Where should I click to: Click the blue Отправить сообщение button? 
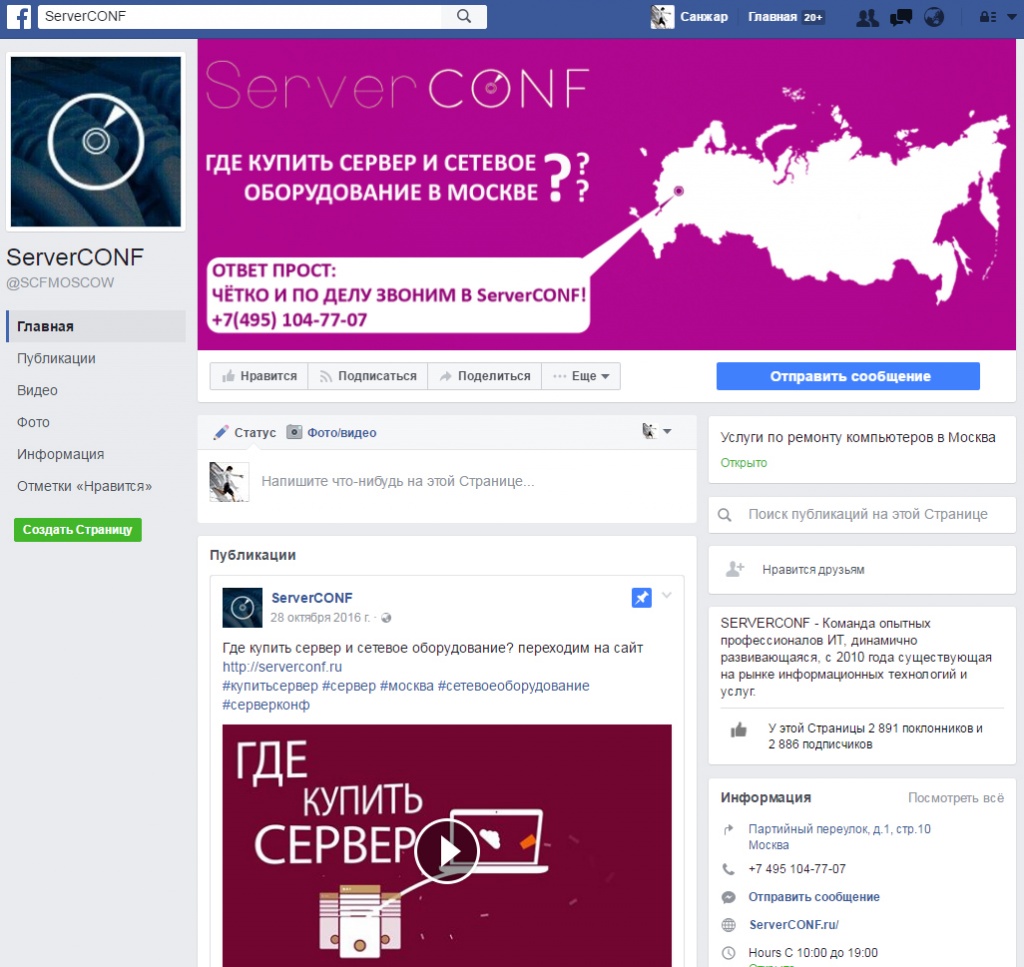(848, 376)
